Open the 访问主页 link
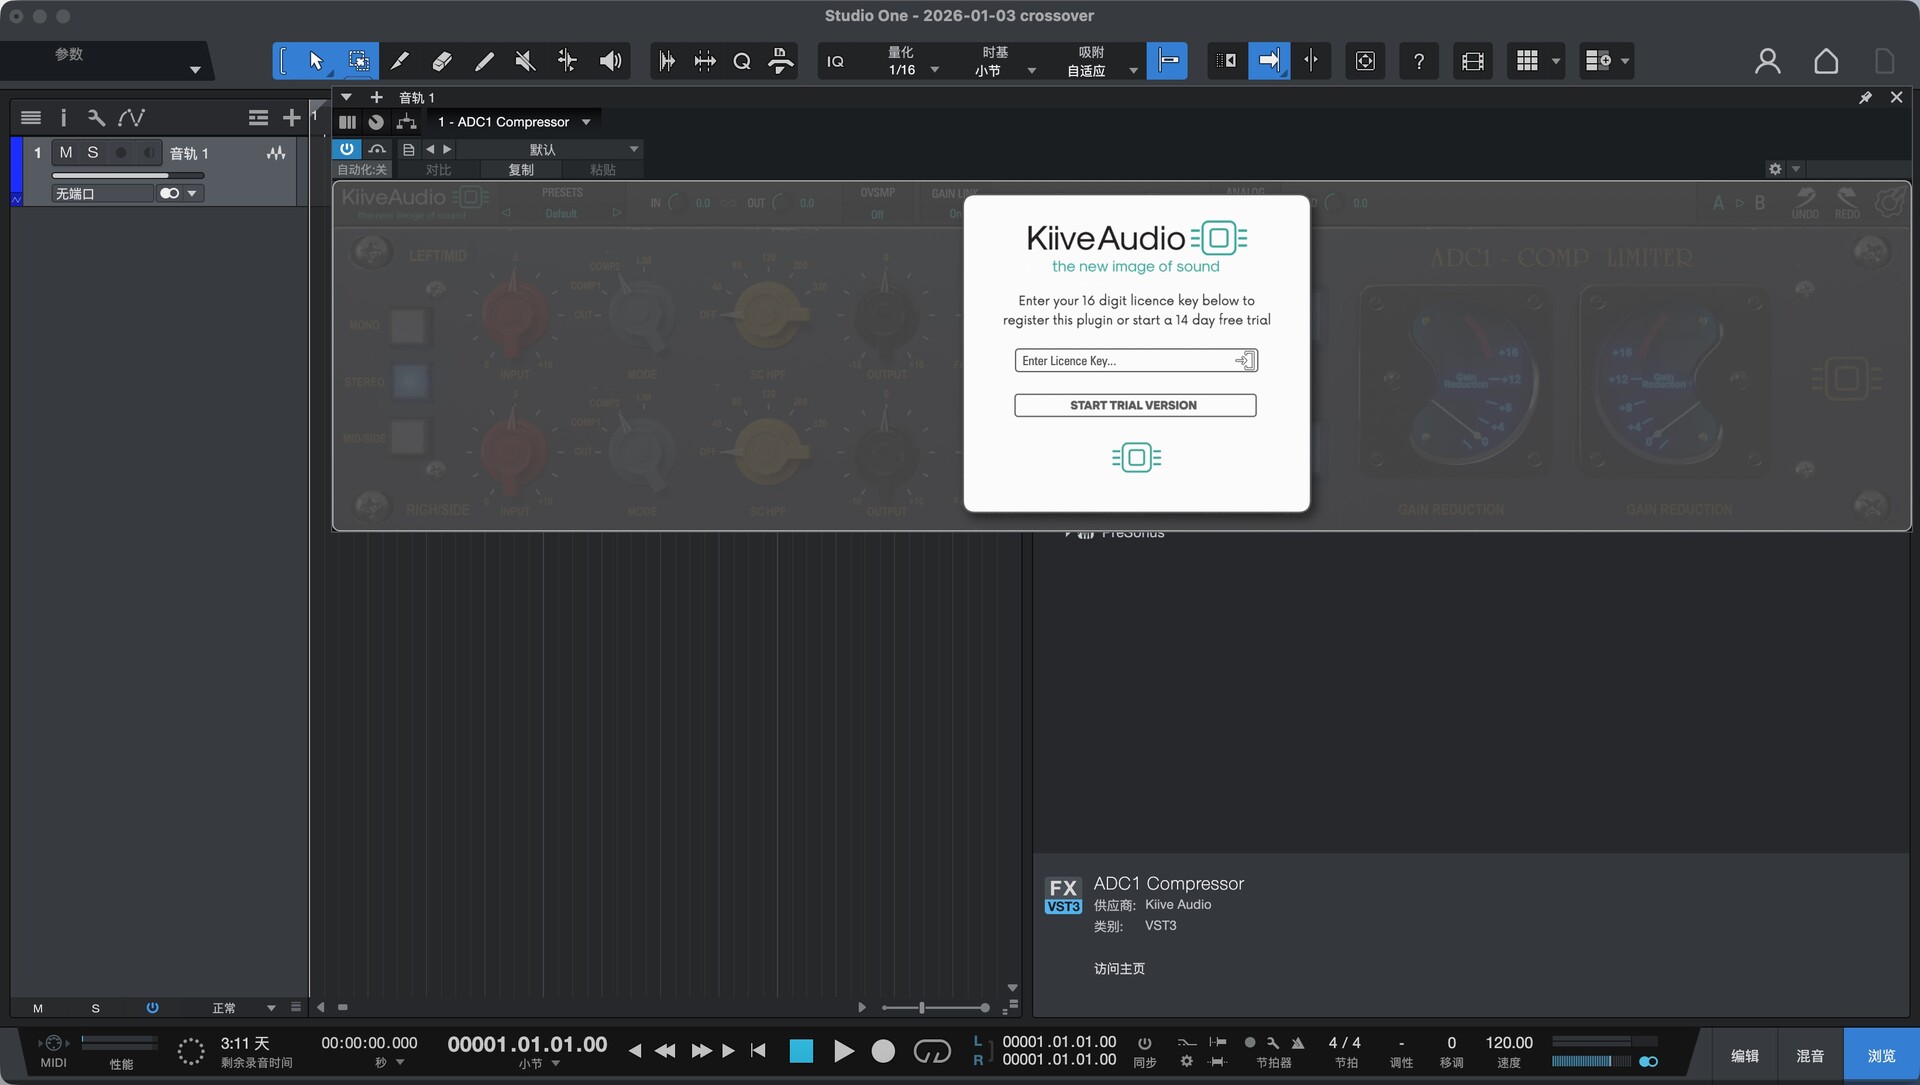Viewport: 1920px width, 1085px height. tap(1119, 968)
